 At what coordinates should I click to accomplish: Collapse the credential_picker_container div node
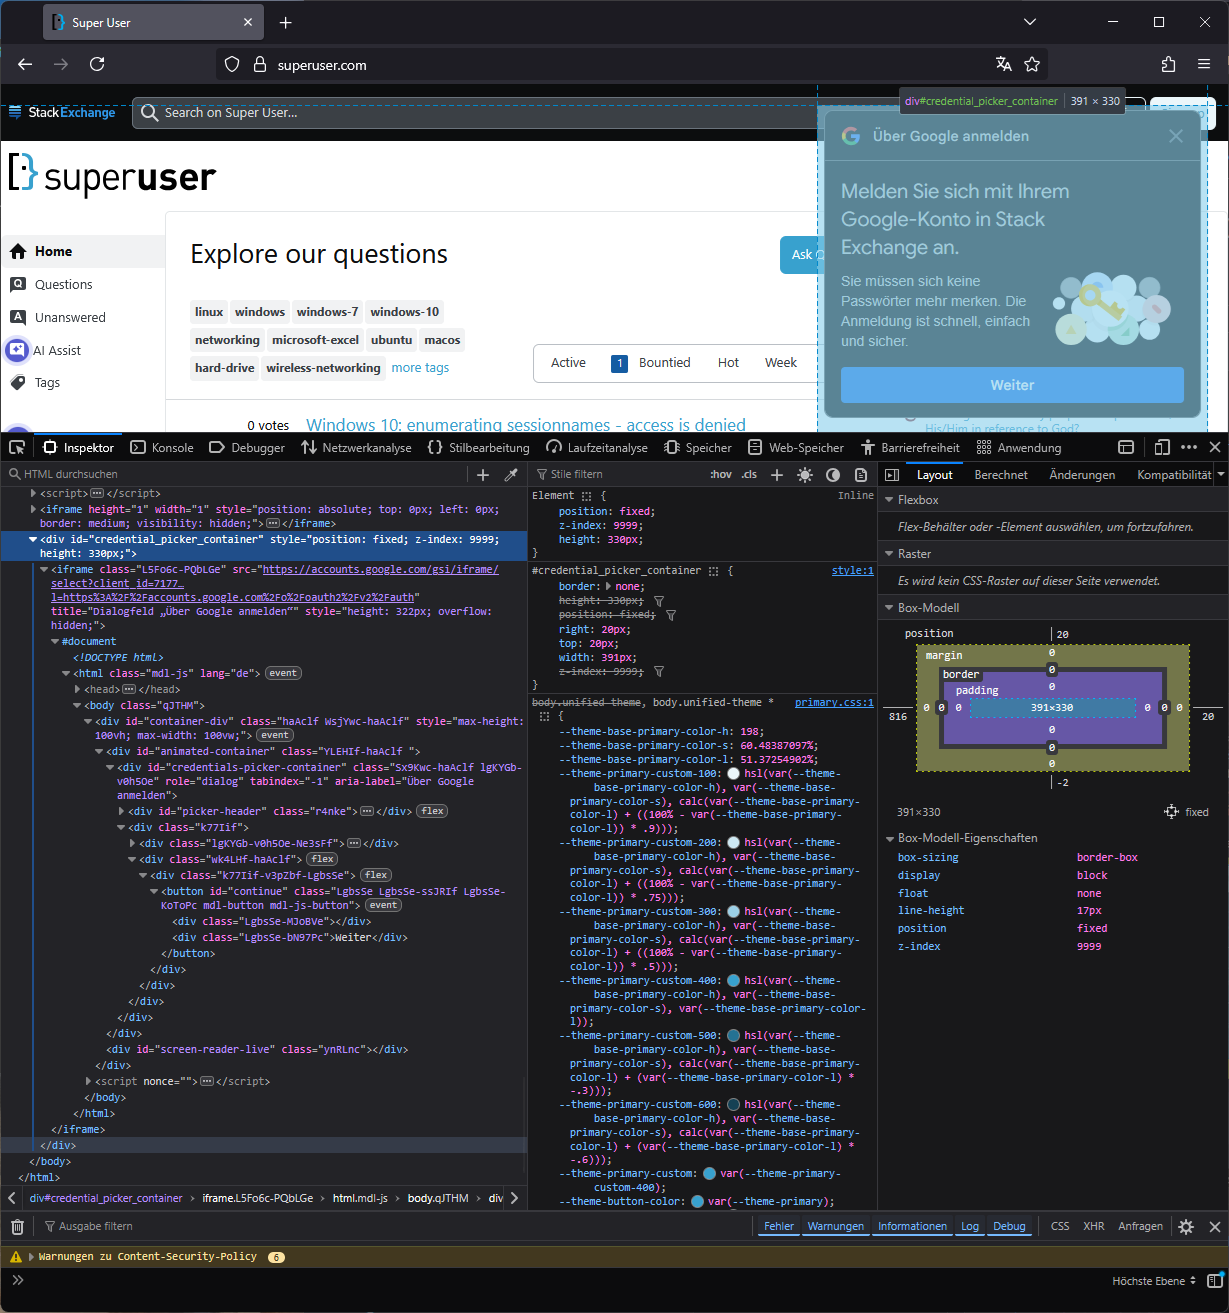pyautogui.click(x=33, y=539)
